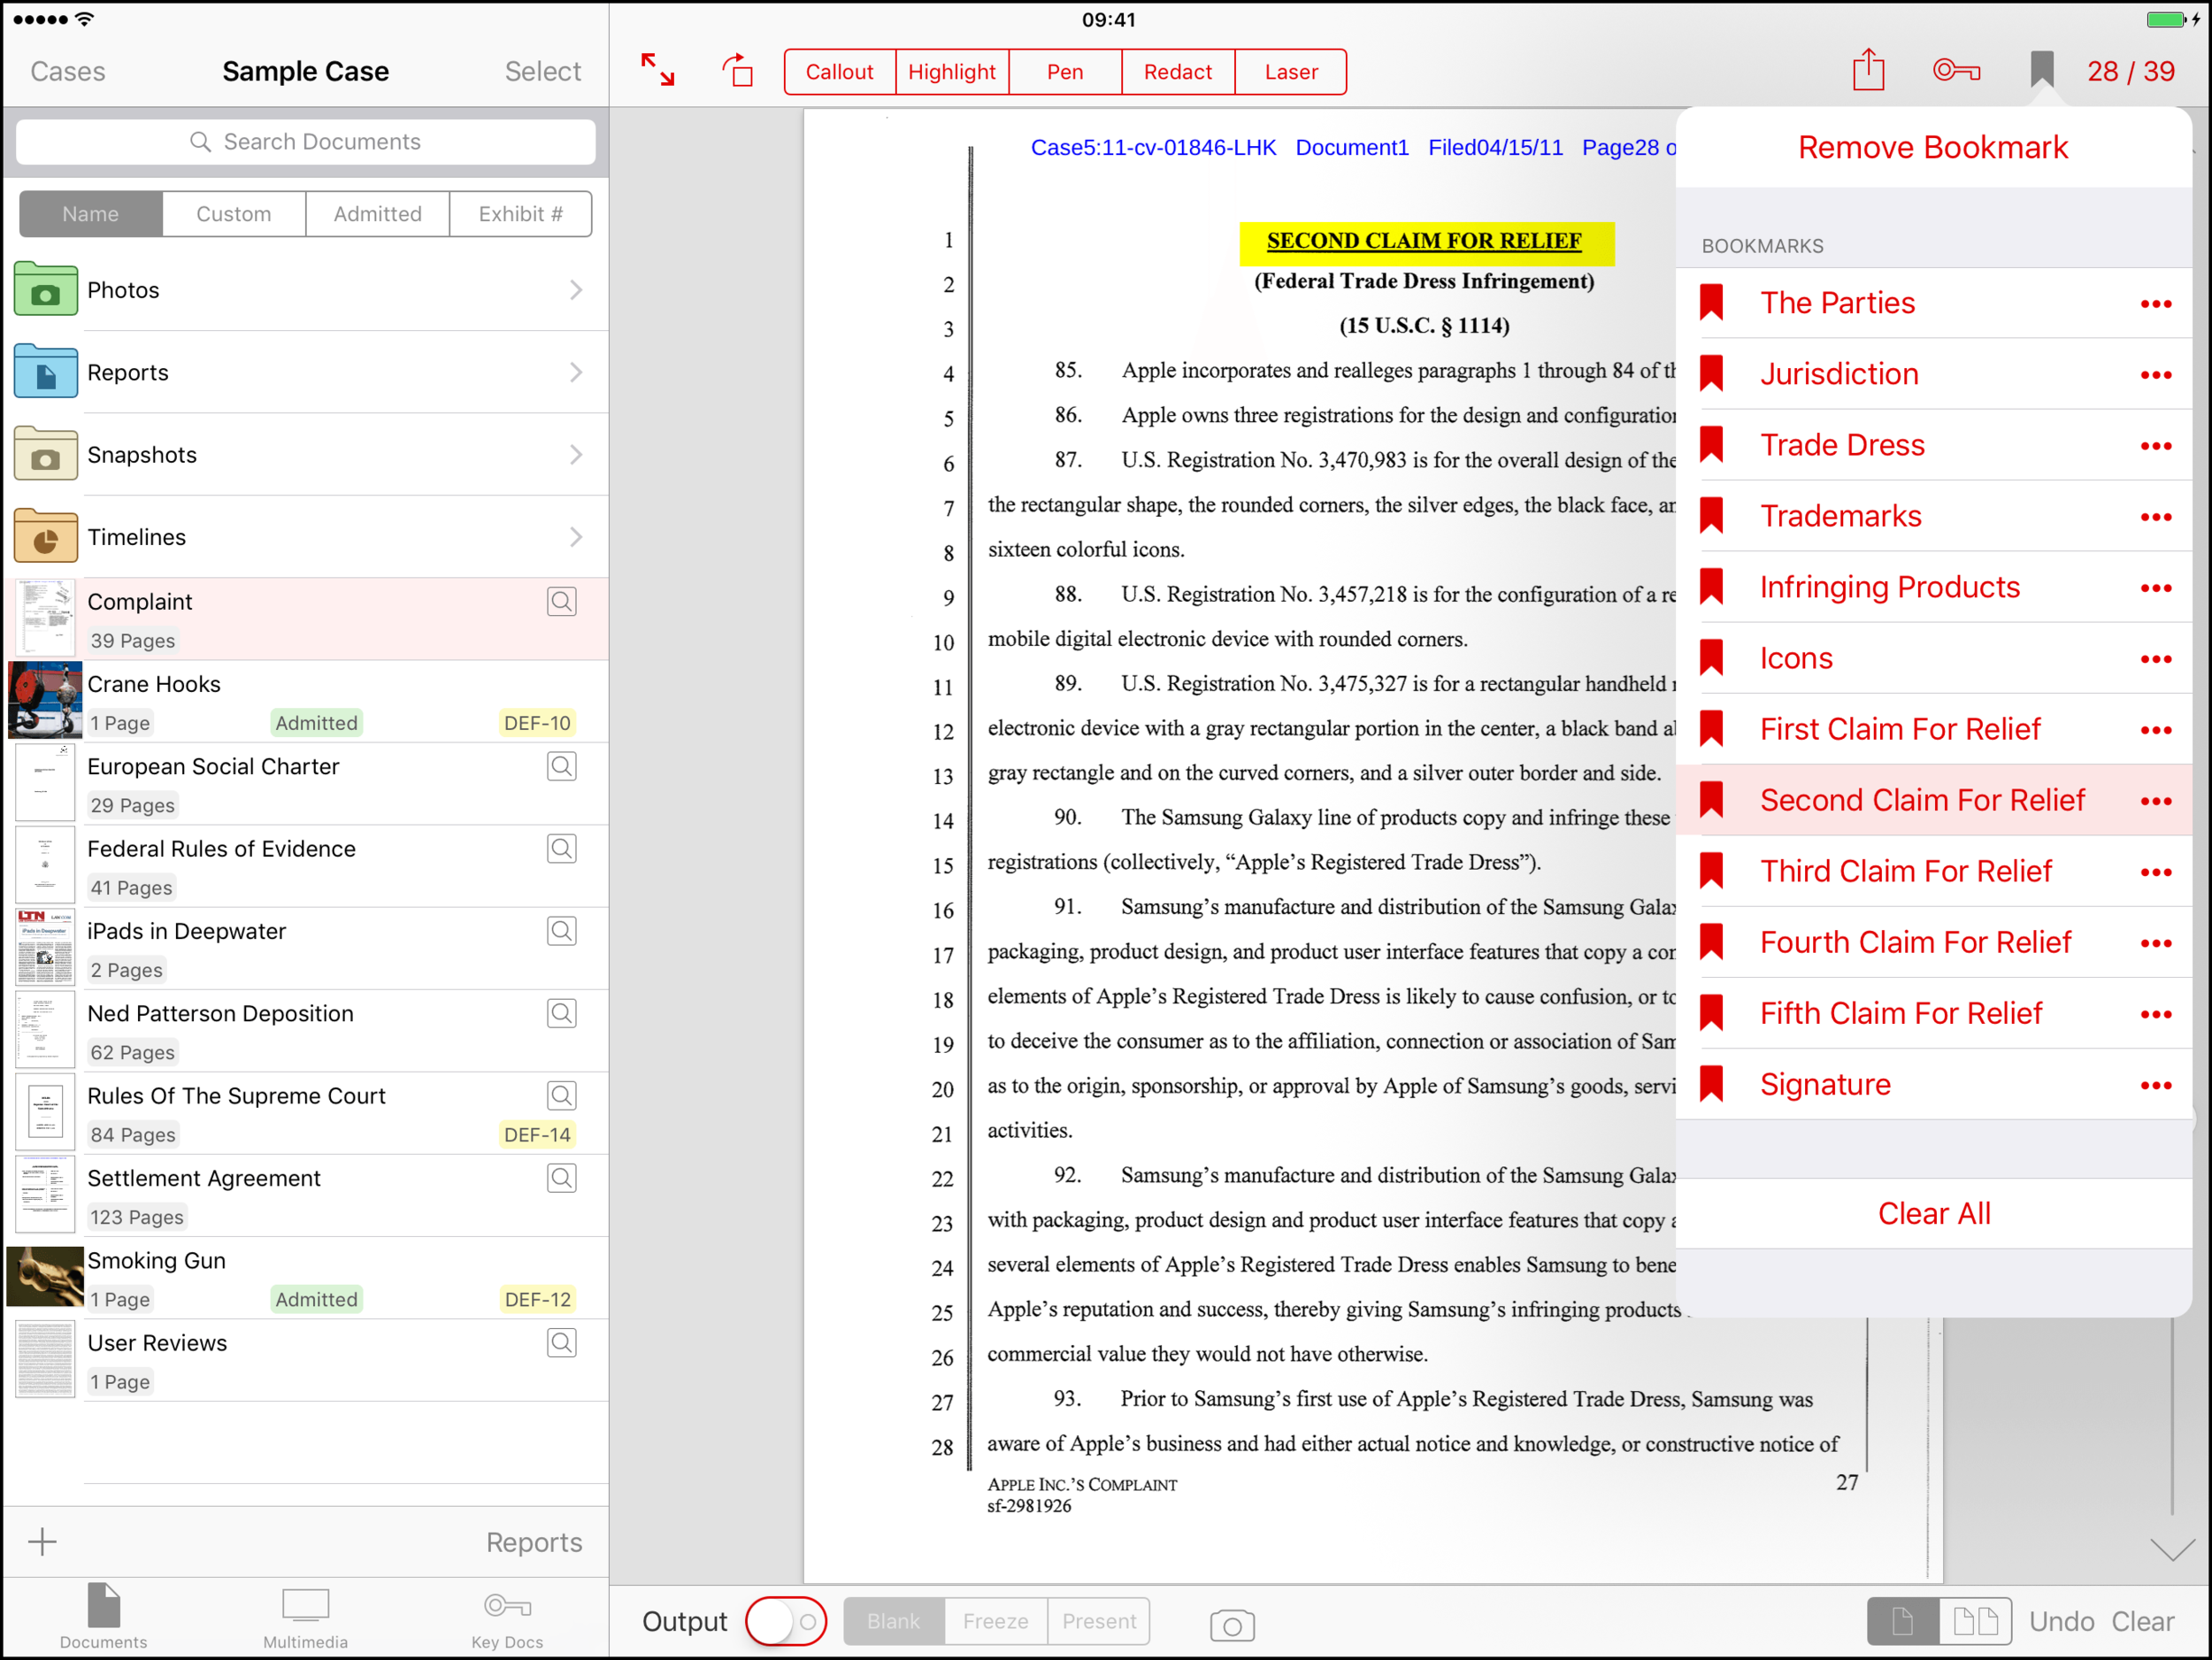Viewport: 2212px width, 1660px height.
Task: Sort documents by Name
Action: click(x=91, y=214)
